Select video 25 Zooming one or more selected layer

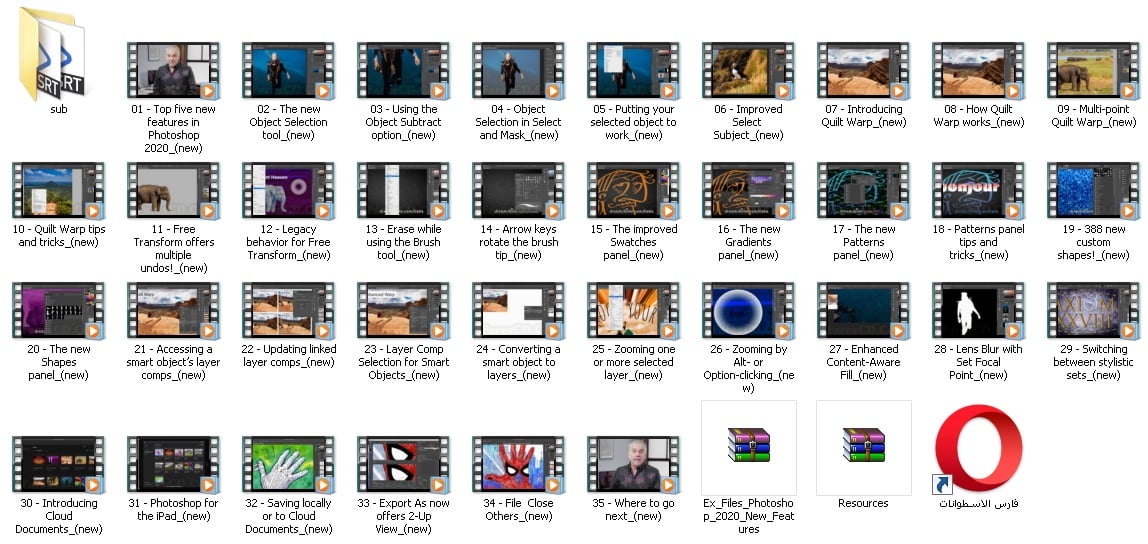click(x=633, y=310)
